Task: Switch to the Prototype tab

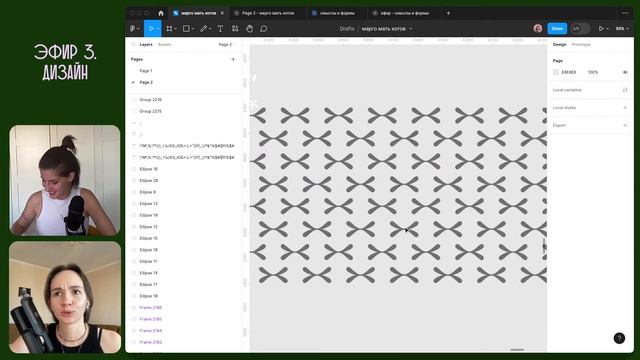Action: click(x=581, y=44)
